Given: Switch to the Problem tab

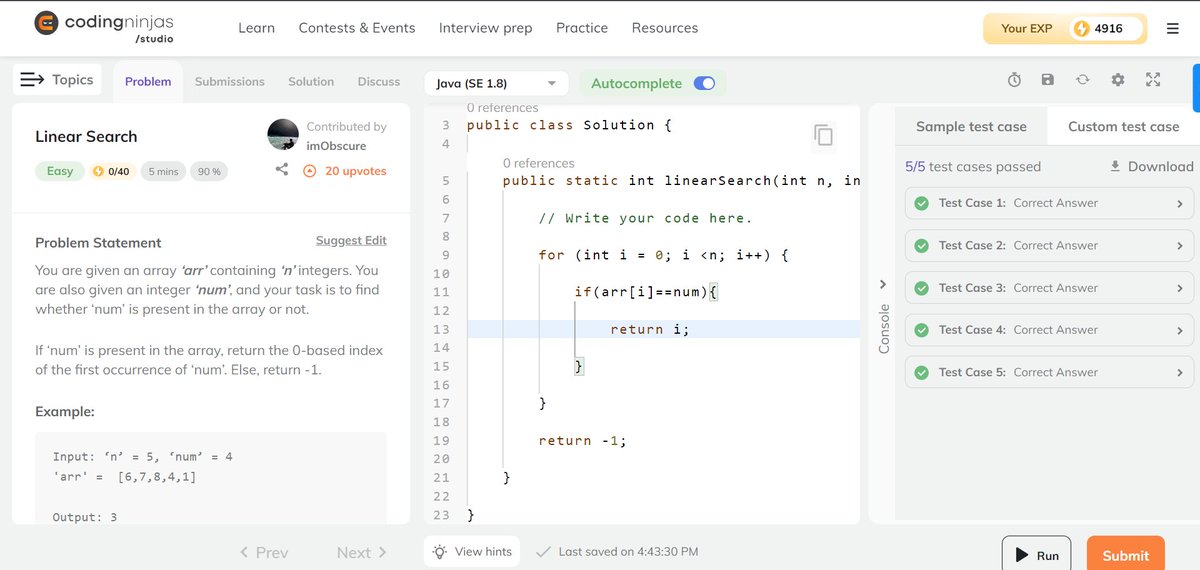Looking at the screenshot, I should tap(148, 82).
